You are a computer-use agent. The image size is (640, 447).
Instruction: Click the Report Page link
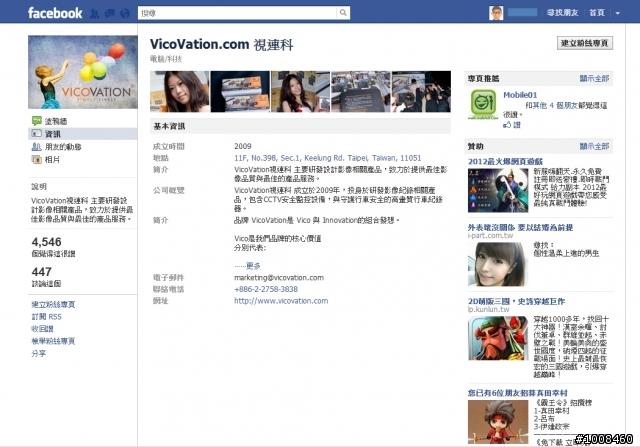click(x=53, y=341)
